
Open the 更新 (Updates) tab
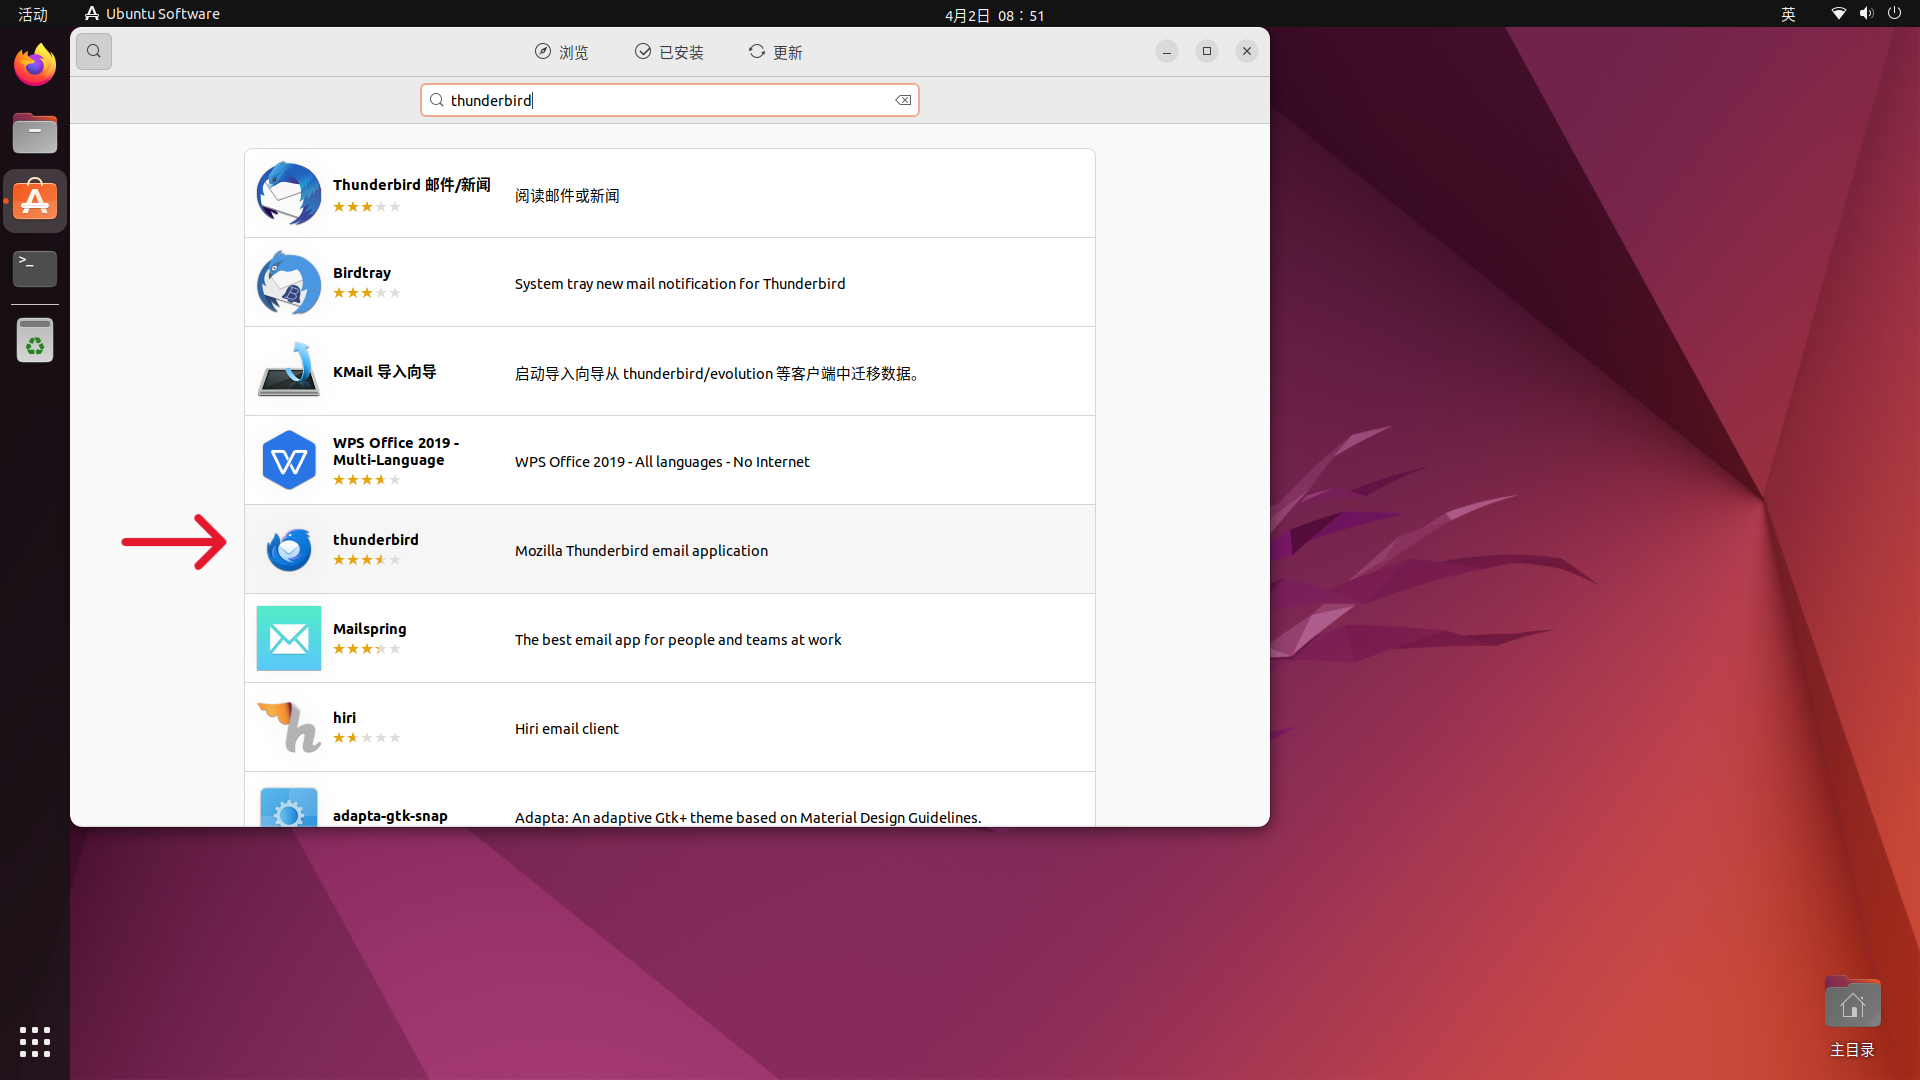click(x=775, y=52)
